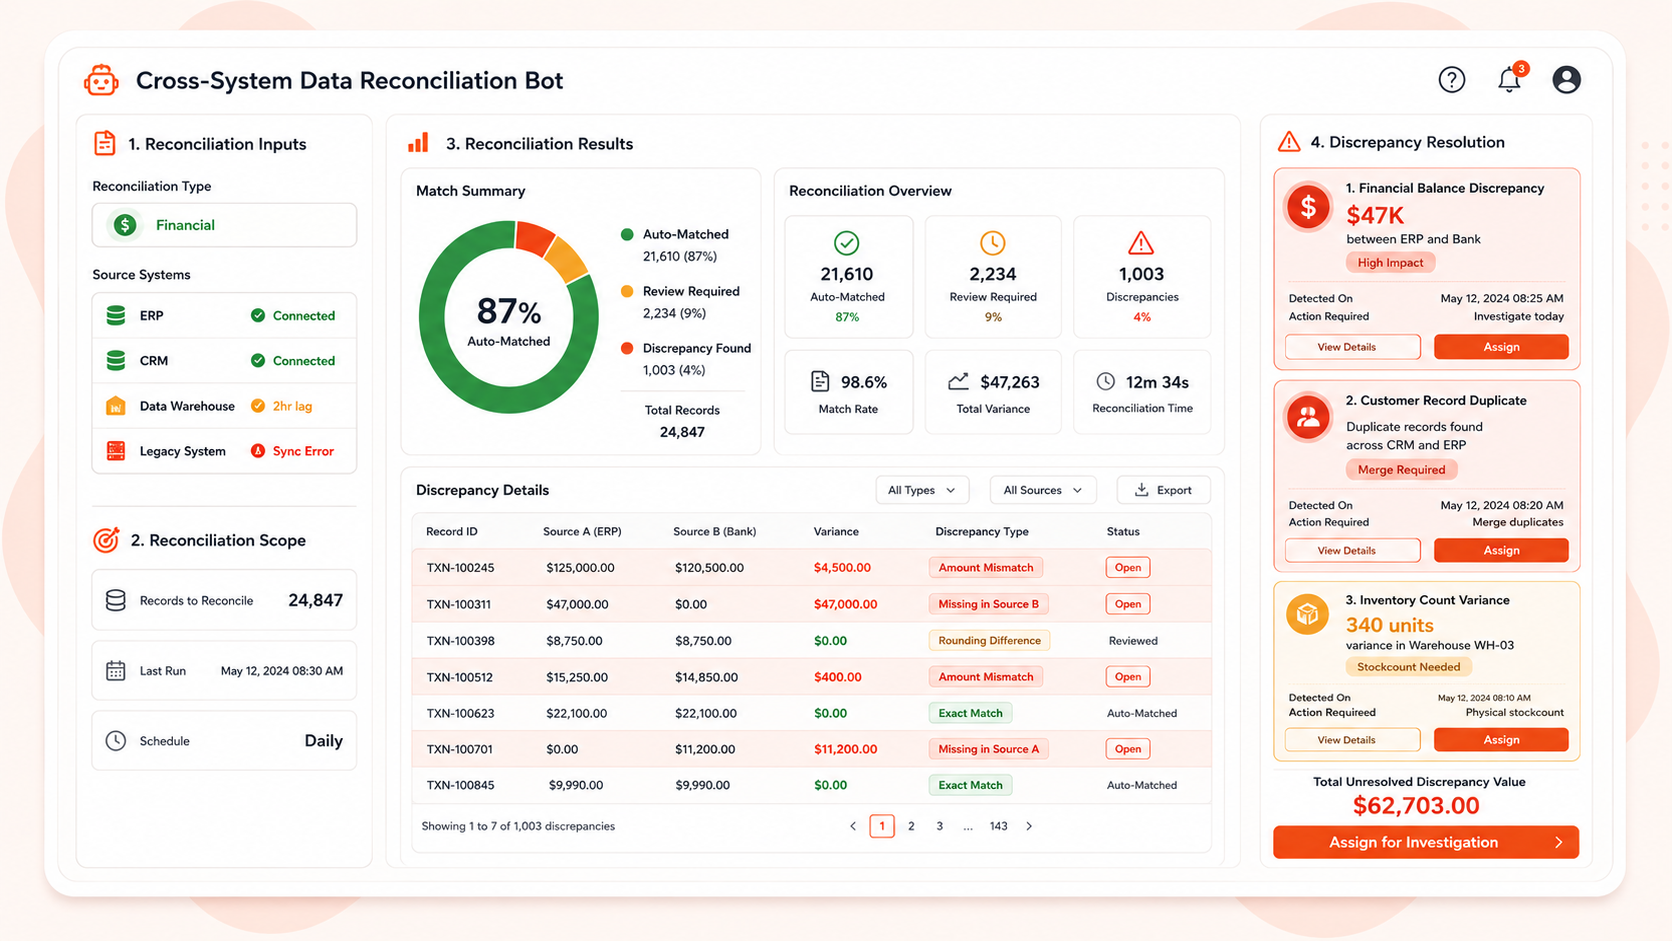Image resolution: width=1672 pixels, height=941 pixels.
Task: Open the Reconciliation Type Financial selector
Action: [224, 225]
